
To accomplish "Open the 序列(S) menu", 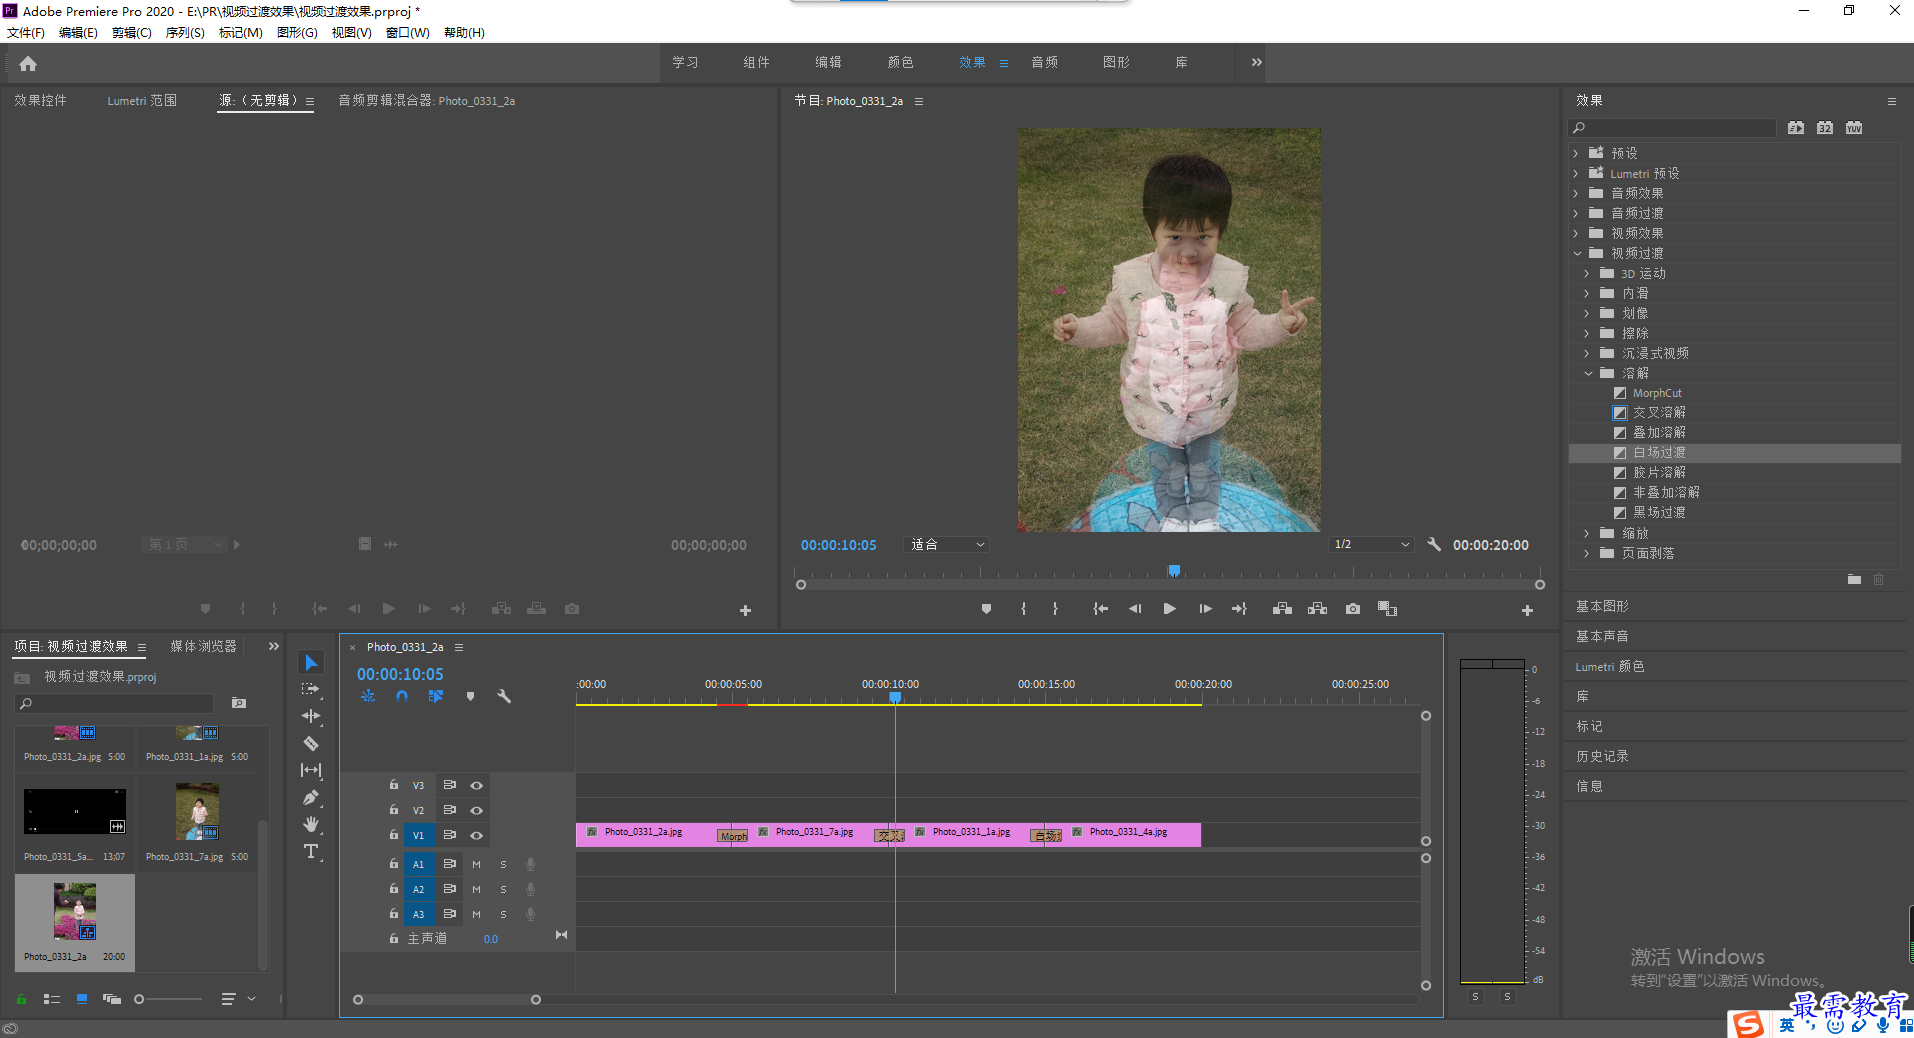I will coord(185,32).
